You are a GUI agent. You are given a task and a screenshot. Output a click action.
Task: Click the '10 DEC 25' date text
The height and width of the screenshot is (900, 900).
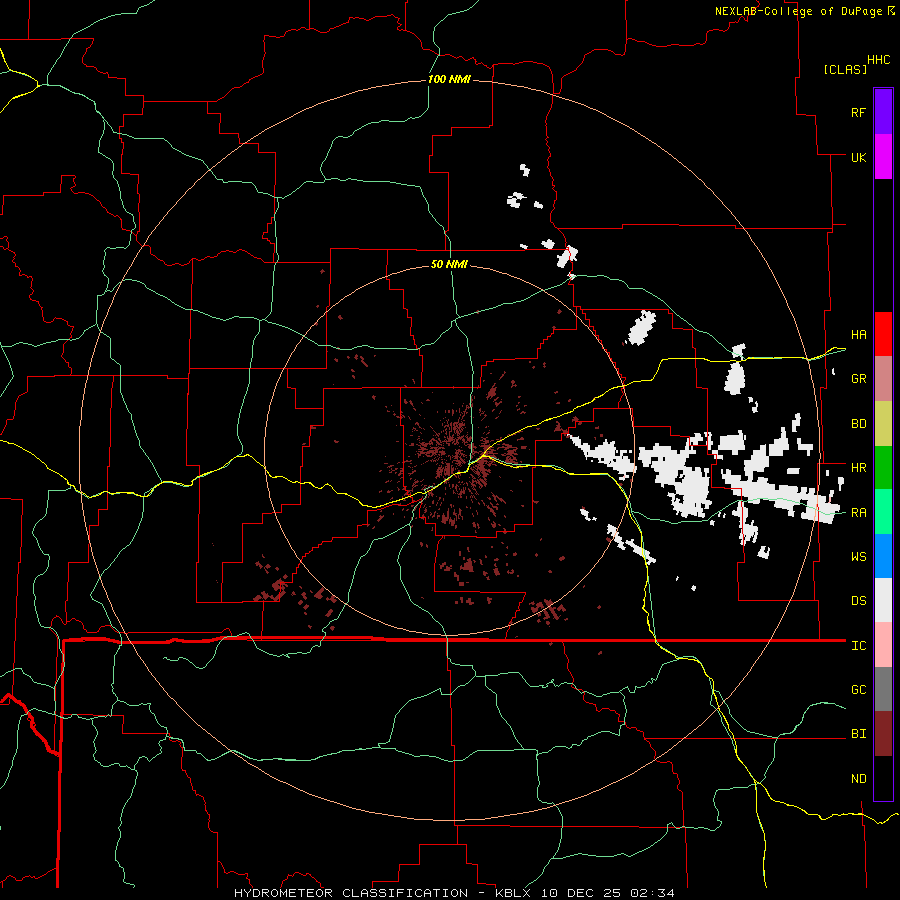(x=581, y=893)
